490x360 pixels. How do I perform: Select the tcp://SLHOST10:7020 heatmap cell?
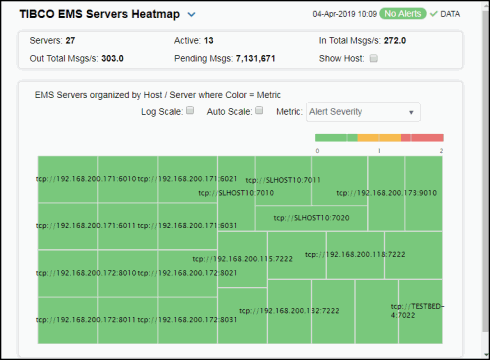(x=311, y=218)
